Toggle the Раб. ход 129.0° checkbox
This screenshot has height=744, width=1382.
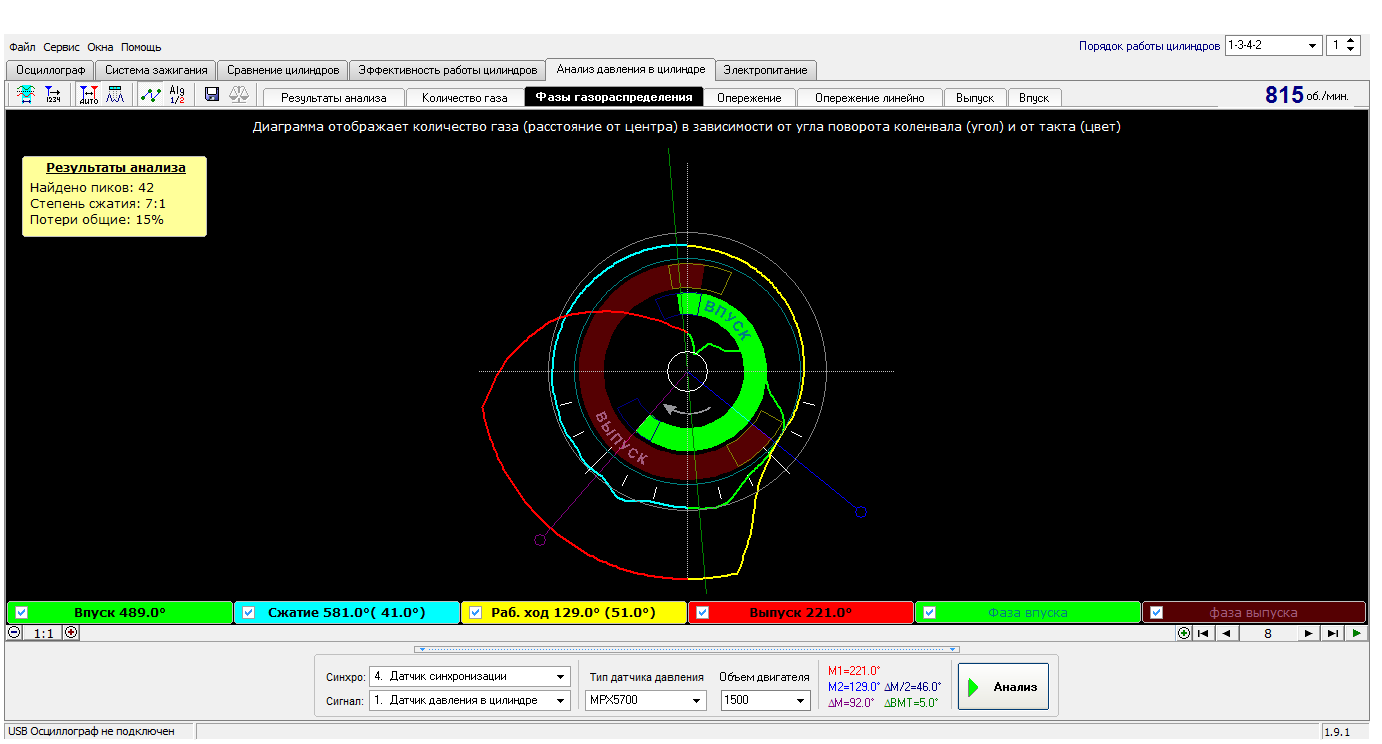(476, 613)
